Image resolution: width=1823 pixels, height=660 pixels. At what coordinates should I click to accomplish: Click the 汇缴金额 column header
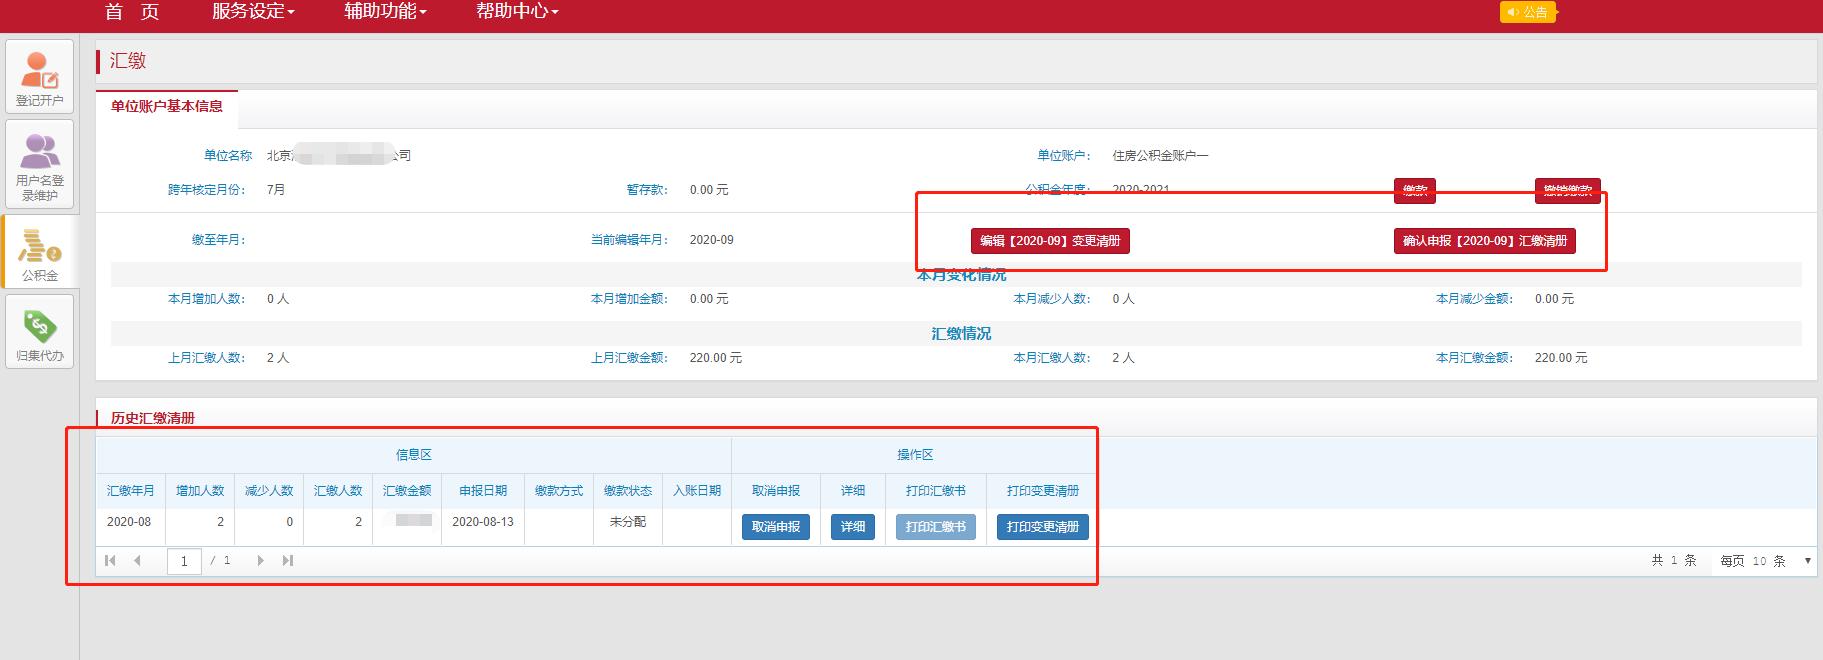(407, 491)
